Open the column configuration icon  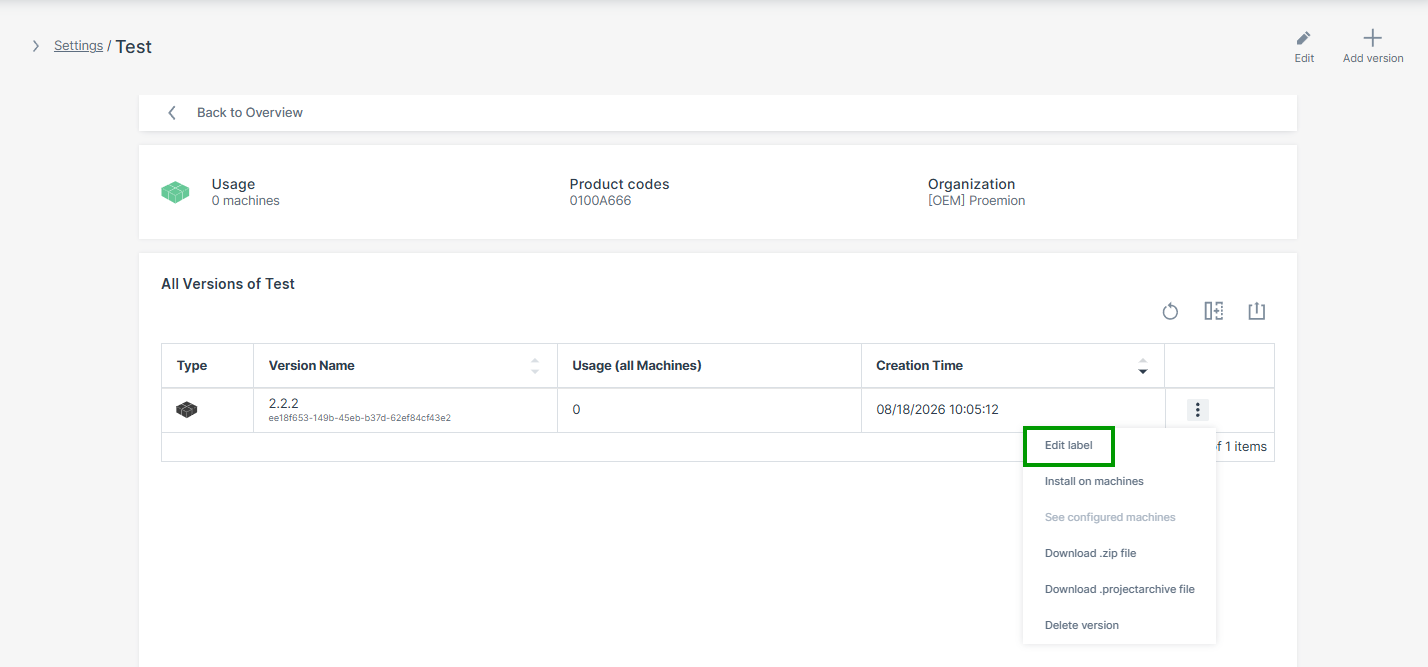click(x=1214, y=311)
